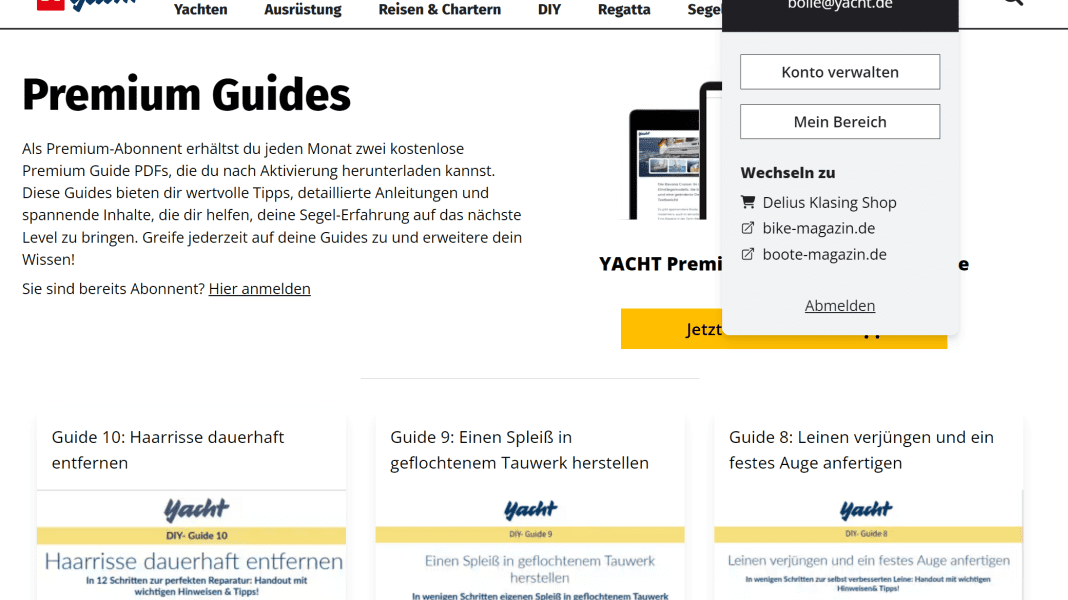Open search via the magnifier icon

point(1012,3)
